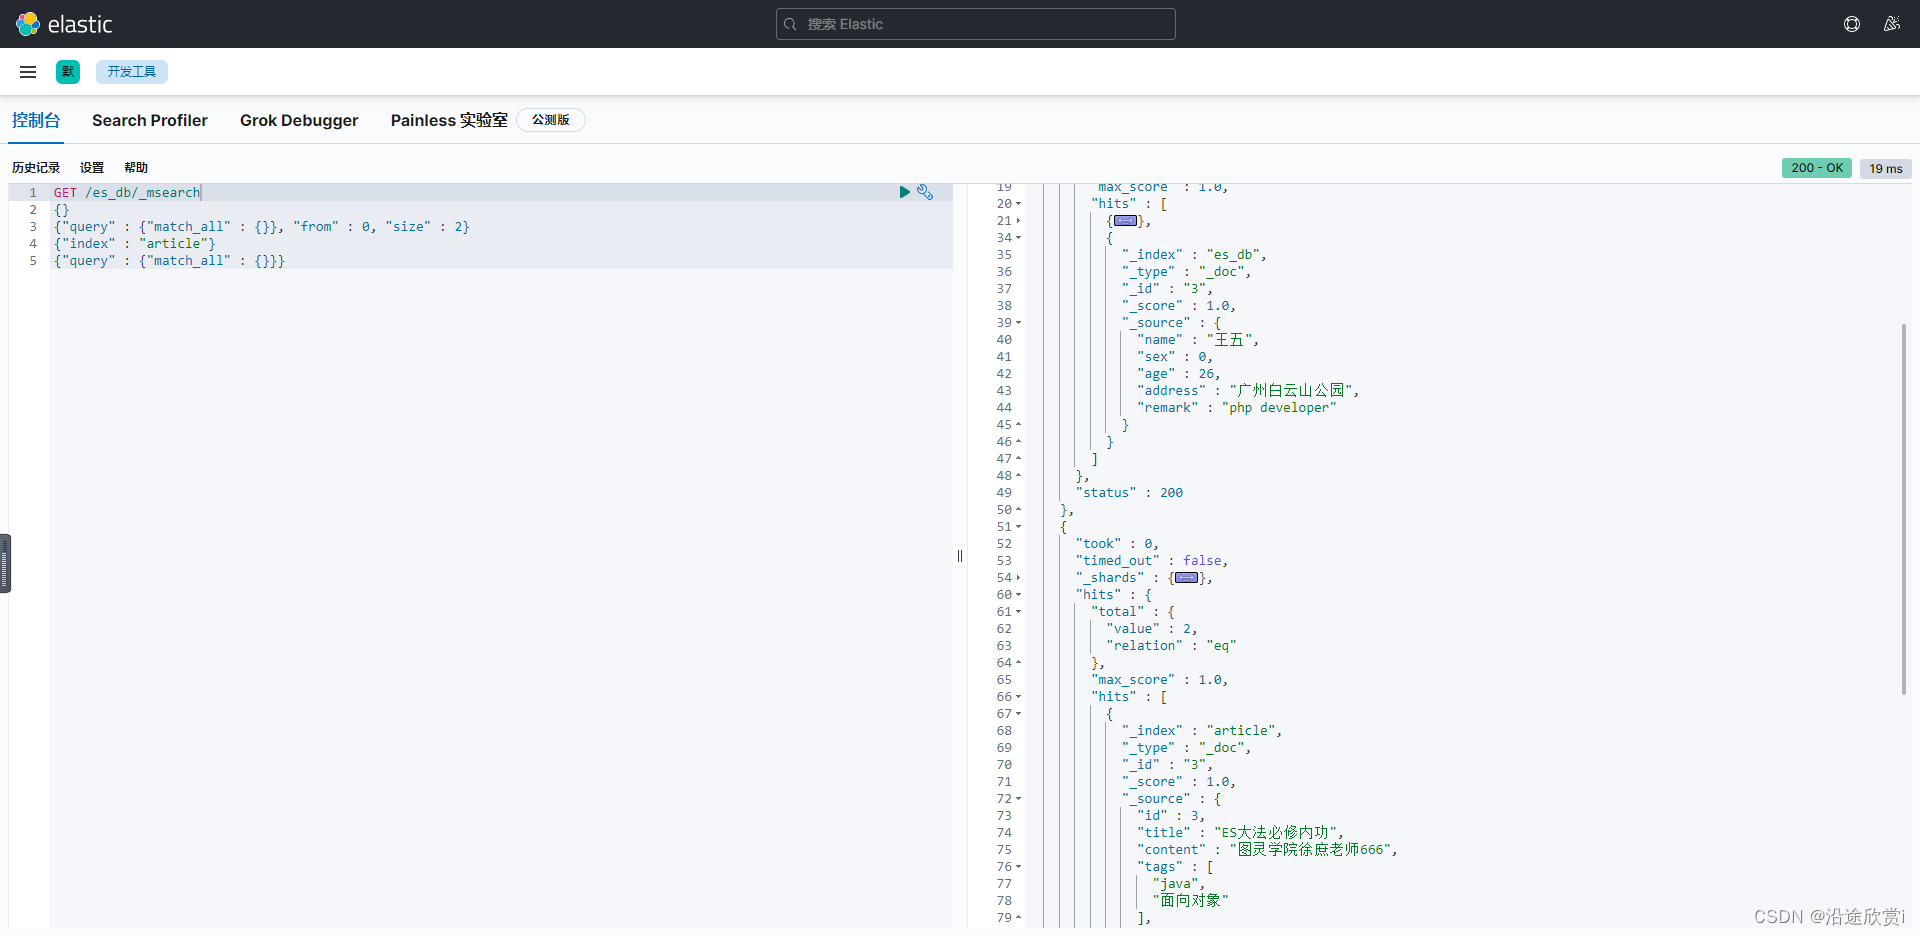Open the Grok Debugger tab
The image size is (1920, 936).
click(299, 120)
